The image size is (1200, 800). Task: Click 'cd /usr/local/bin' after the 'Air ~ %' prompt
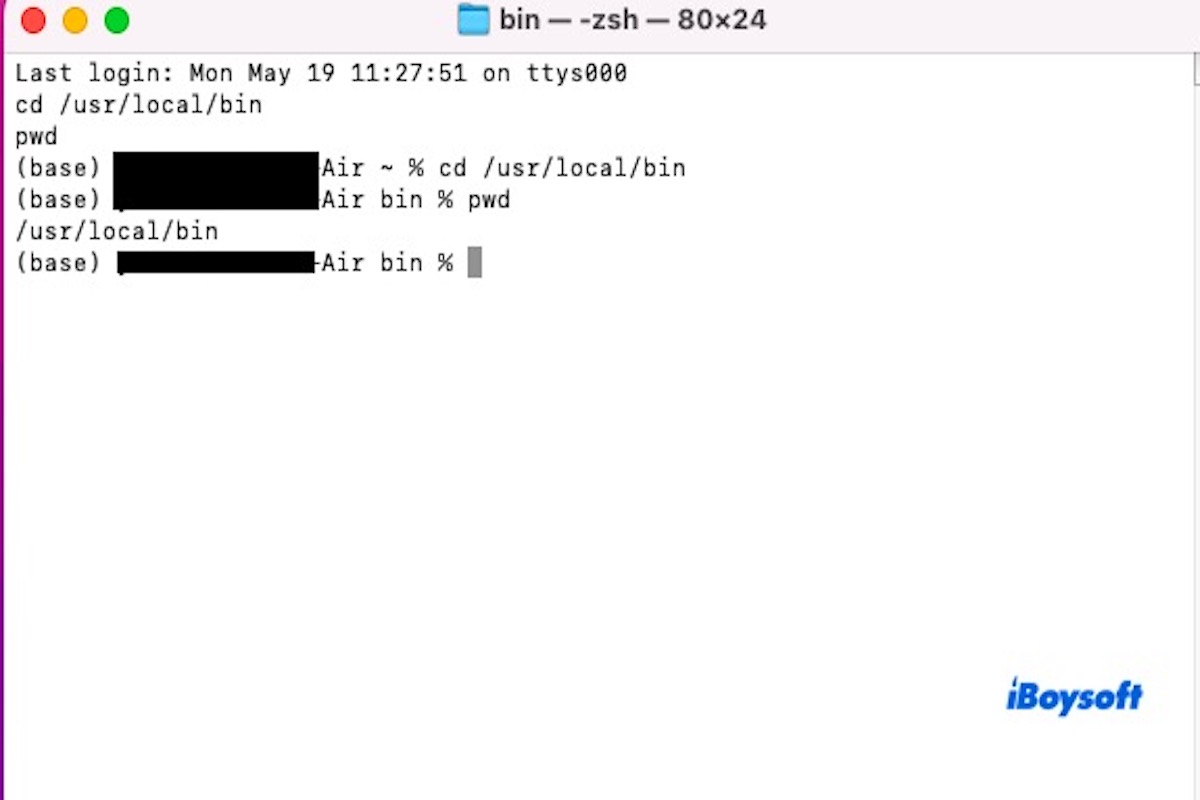[x=562, y=168]
